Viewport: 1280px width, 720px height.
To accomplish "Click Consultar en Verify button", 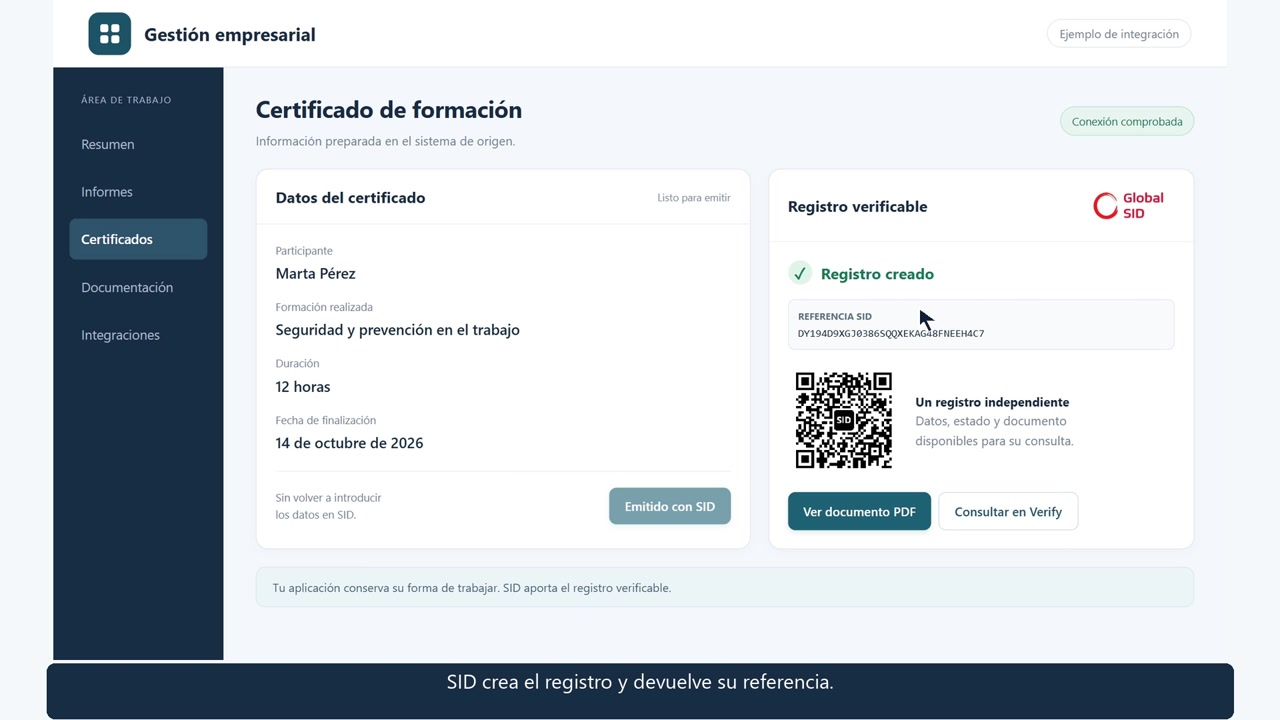I will tap(1008, 511).
